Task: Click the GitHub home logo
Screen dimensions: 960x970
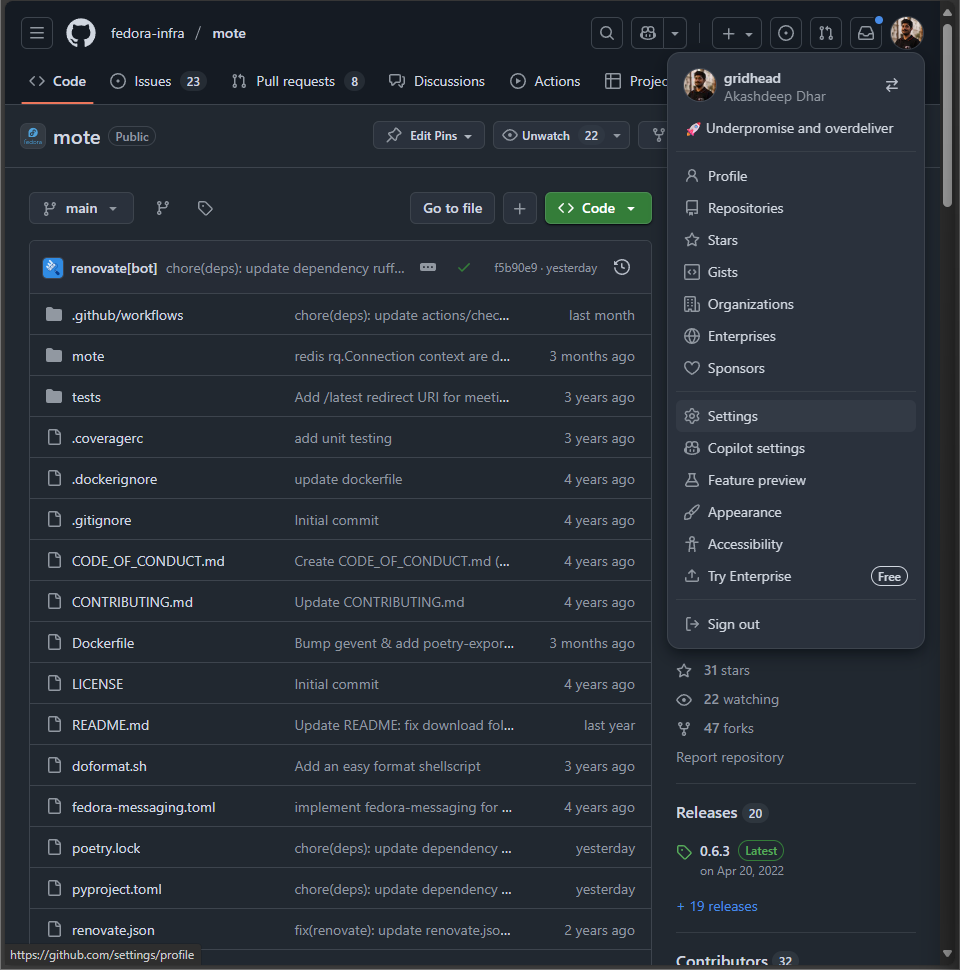Action: click(x=80, y=32)
